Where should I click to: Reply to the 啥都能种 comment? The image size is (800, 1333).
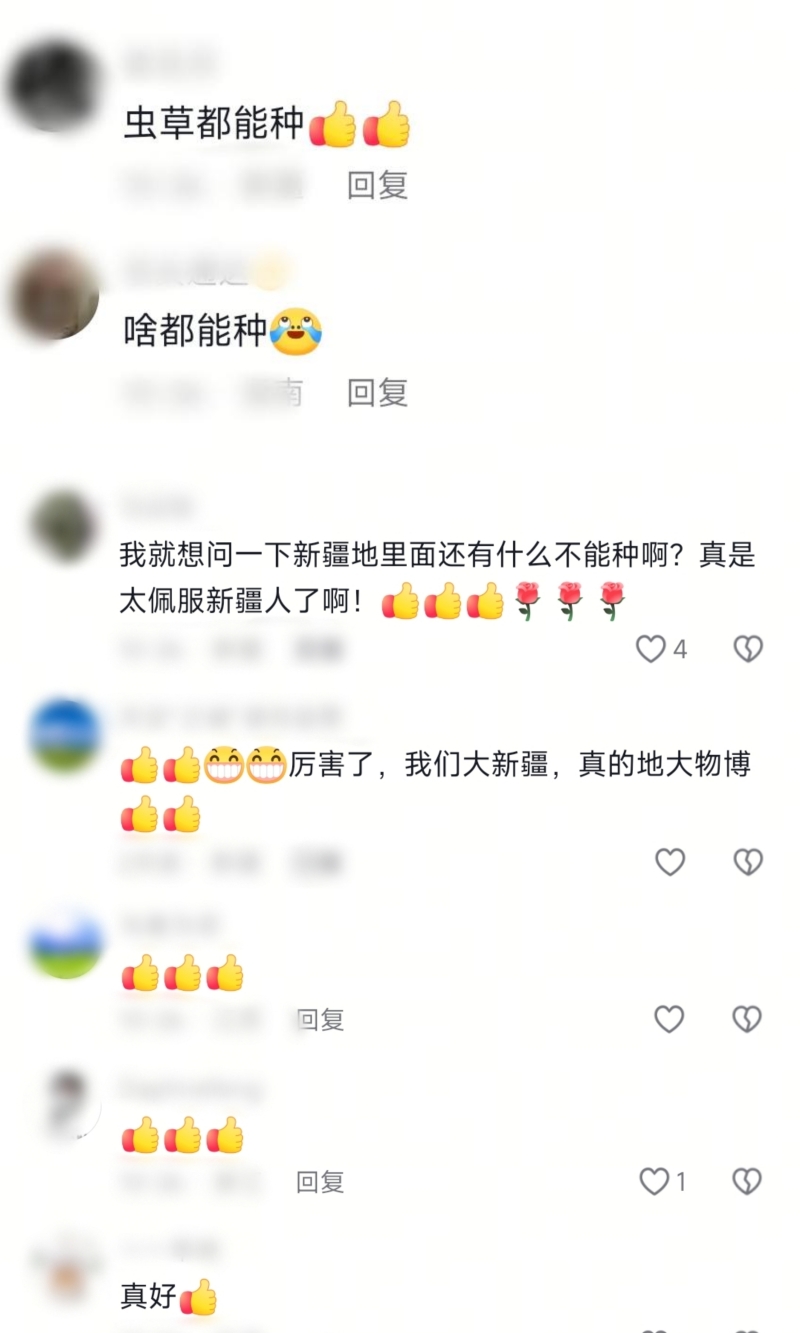[377, 392]
